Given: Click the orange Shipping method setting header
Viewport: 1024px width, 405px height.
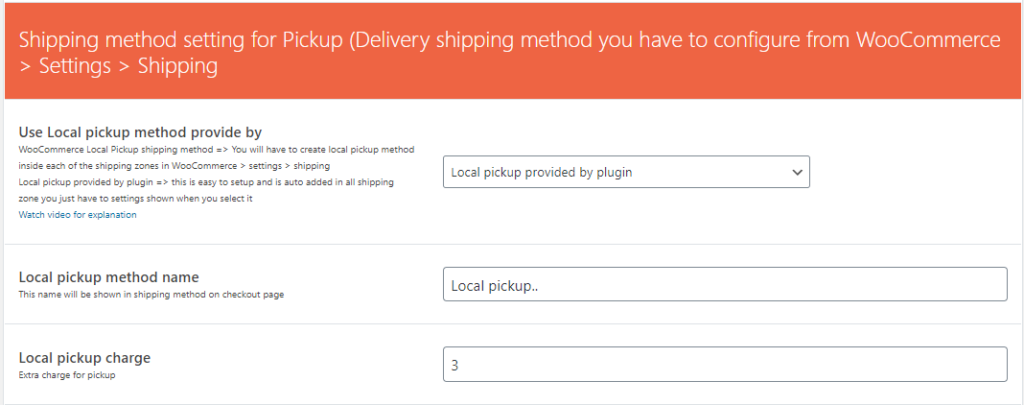Looking at the screenshot, I should pyautogui.click(x=511, y=53).
